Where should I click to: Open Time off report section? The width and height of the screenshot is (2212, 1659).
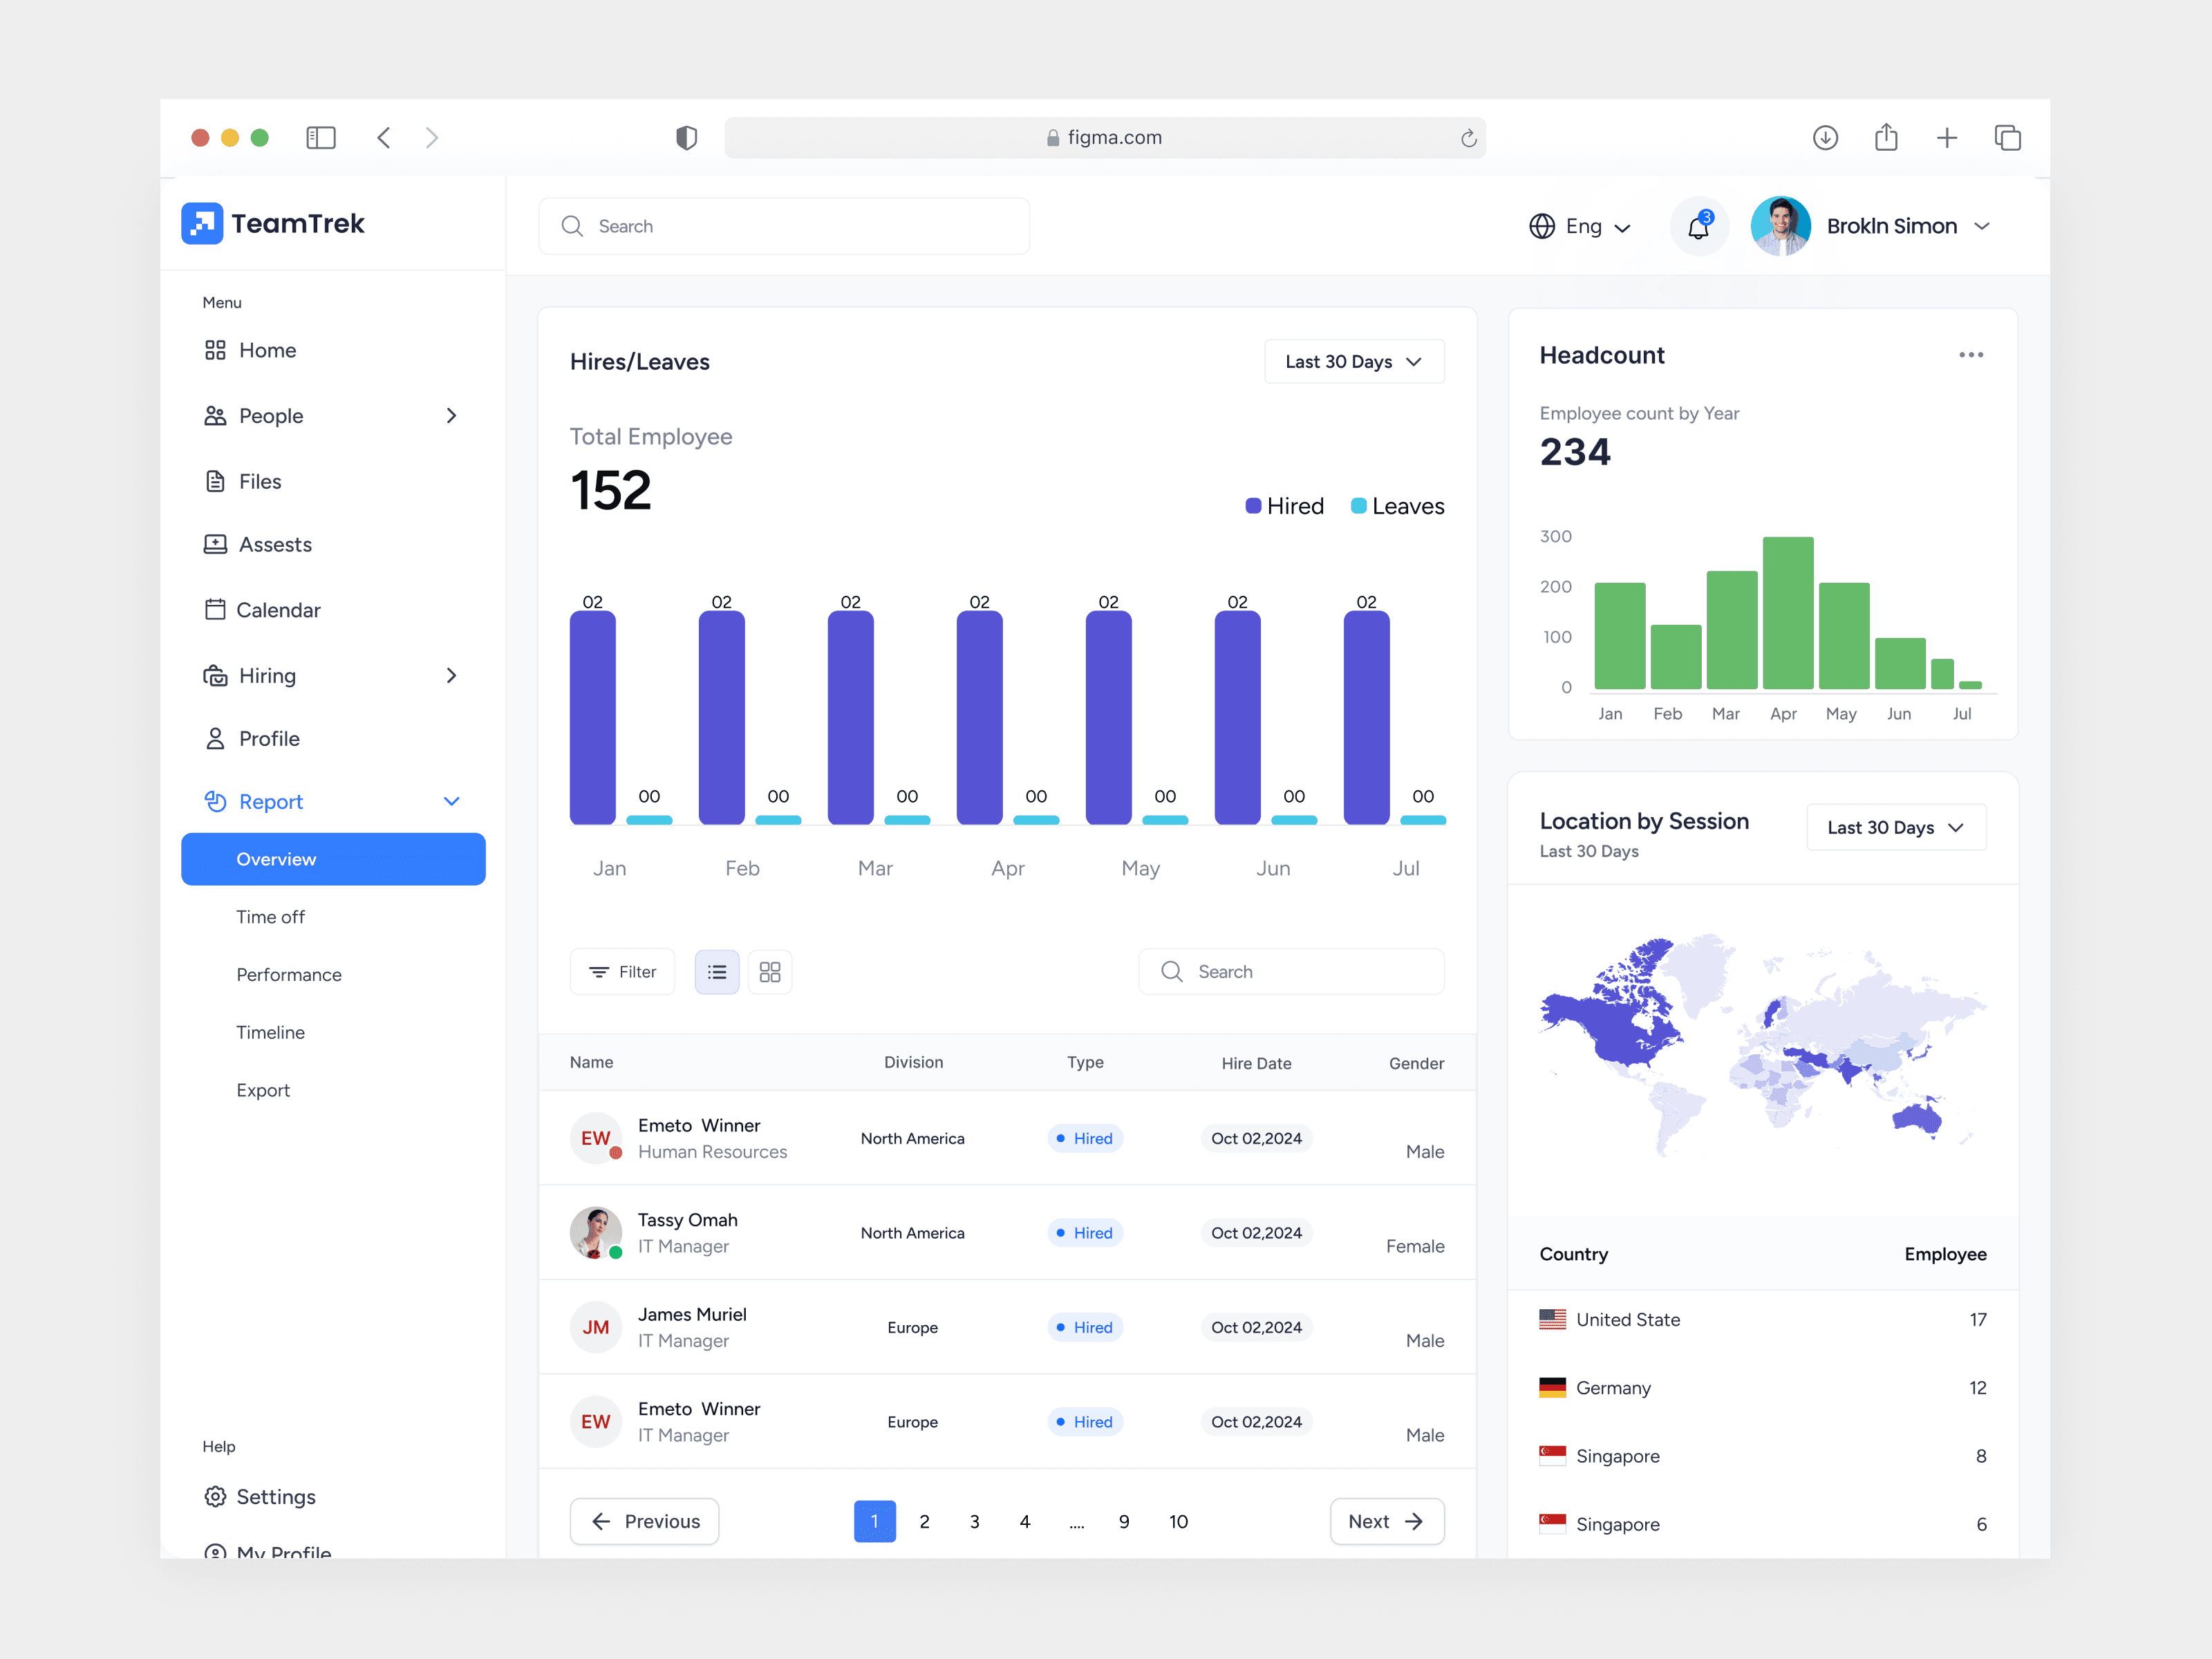coord(270,916)
